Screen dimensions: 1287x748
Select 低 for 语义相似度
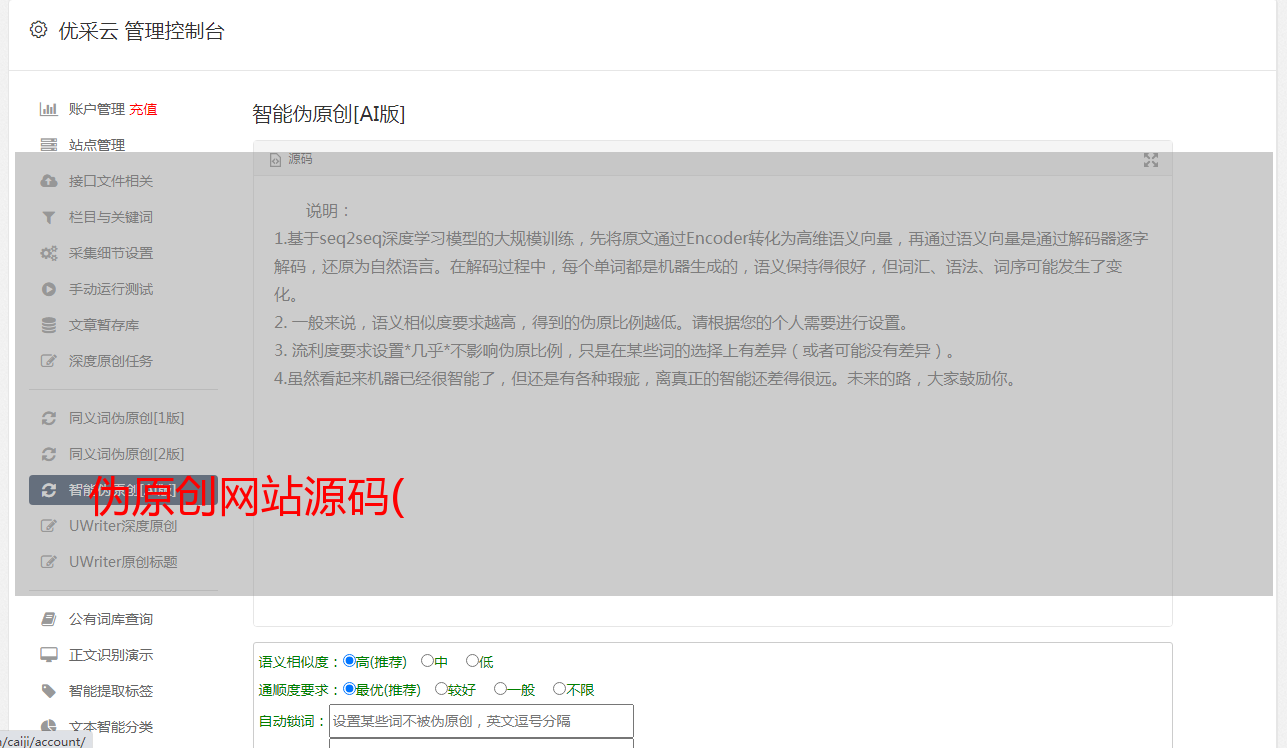click(x=472, y=661)
